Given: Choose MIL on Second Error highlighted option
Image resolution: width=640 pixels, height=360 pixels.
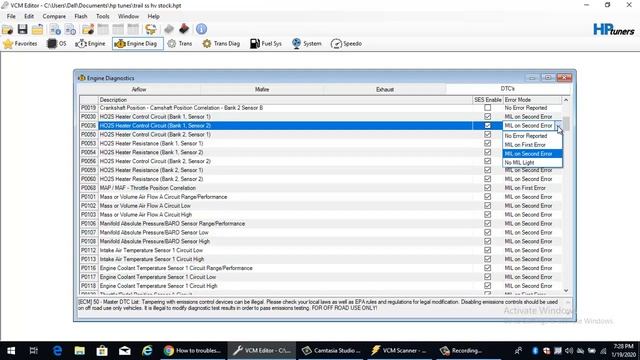Looking at the screenshot, I should 533,154.
